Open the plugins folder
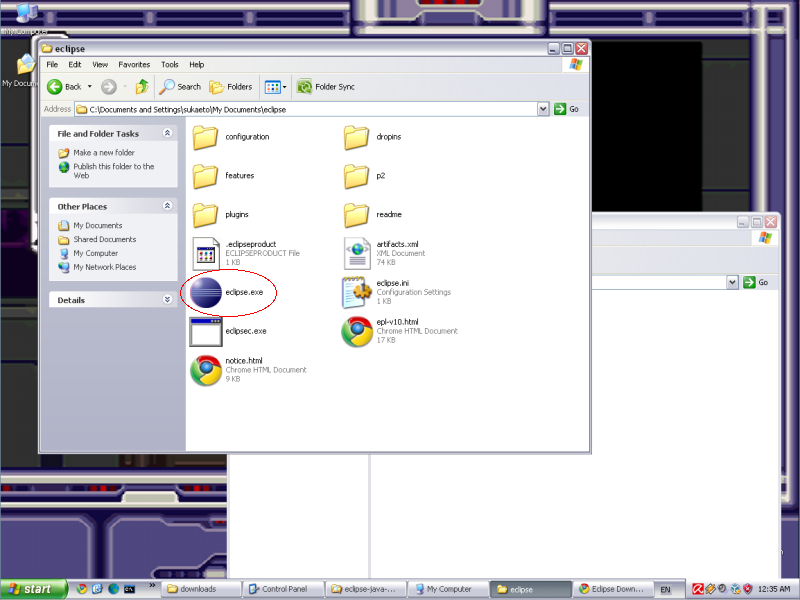This screenshot has height=600, width=800. (205, 214)
